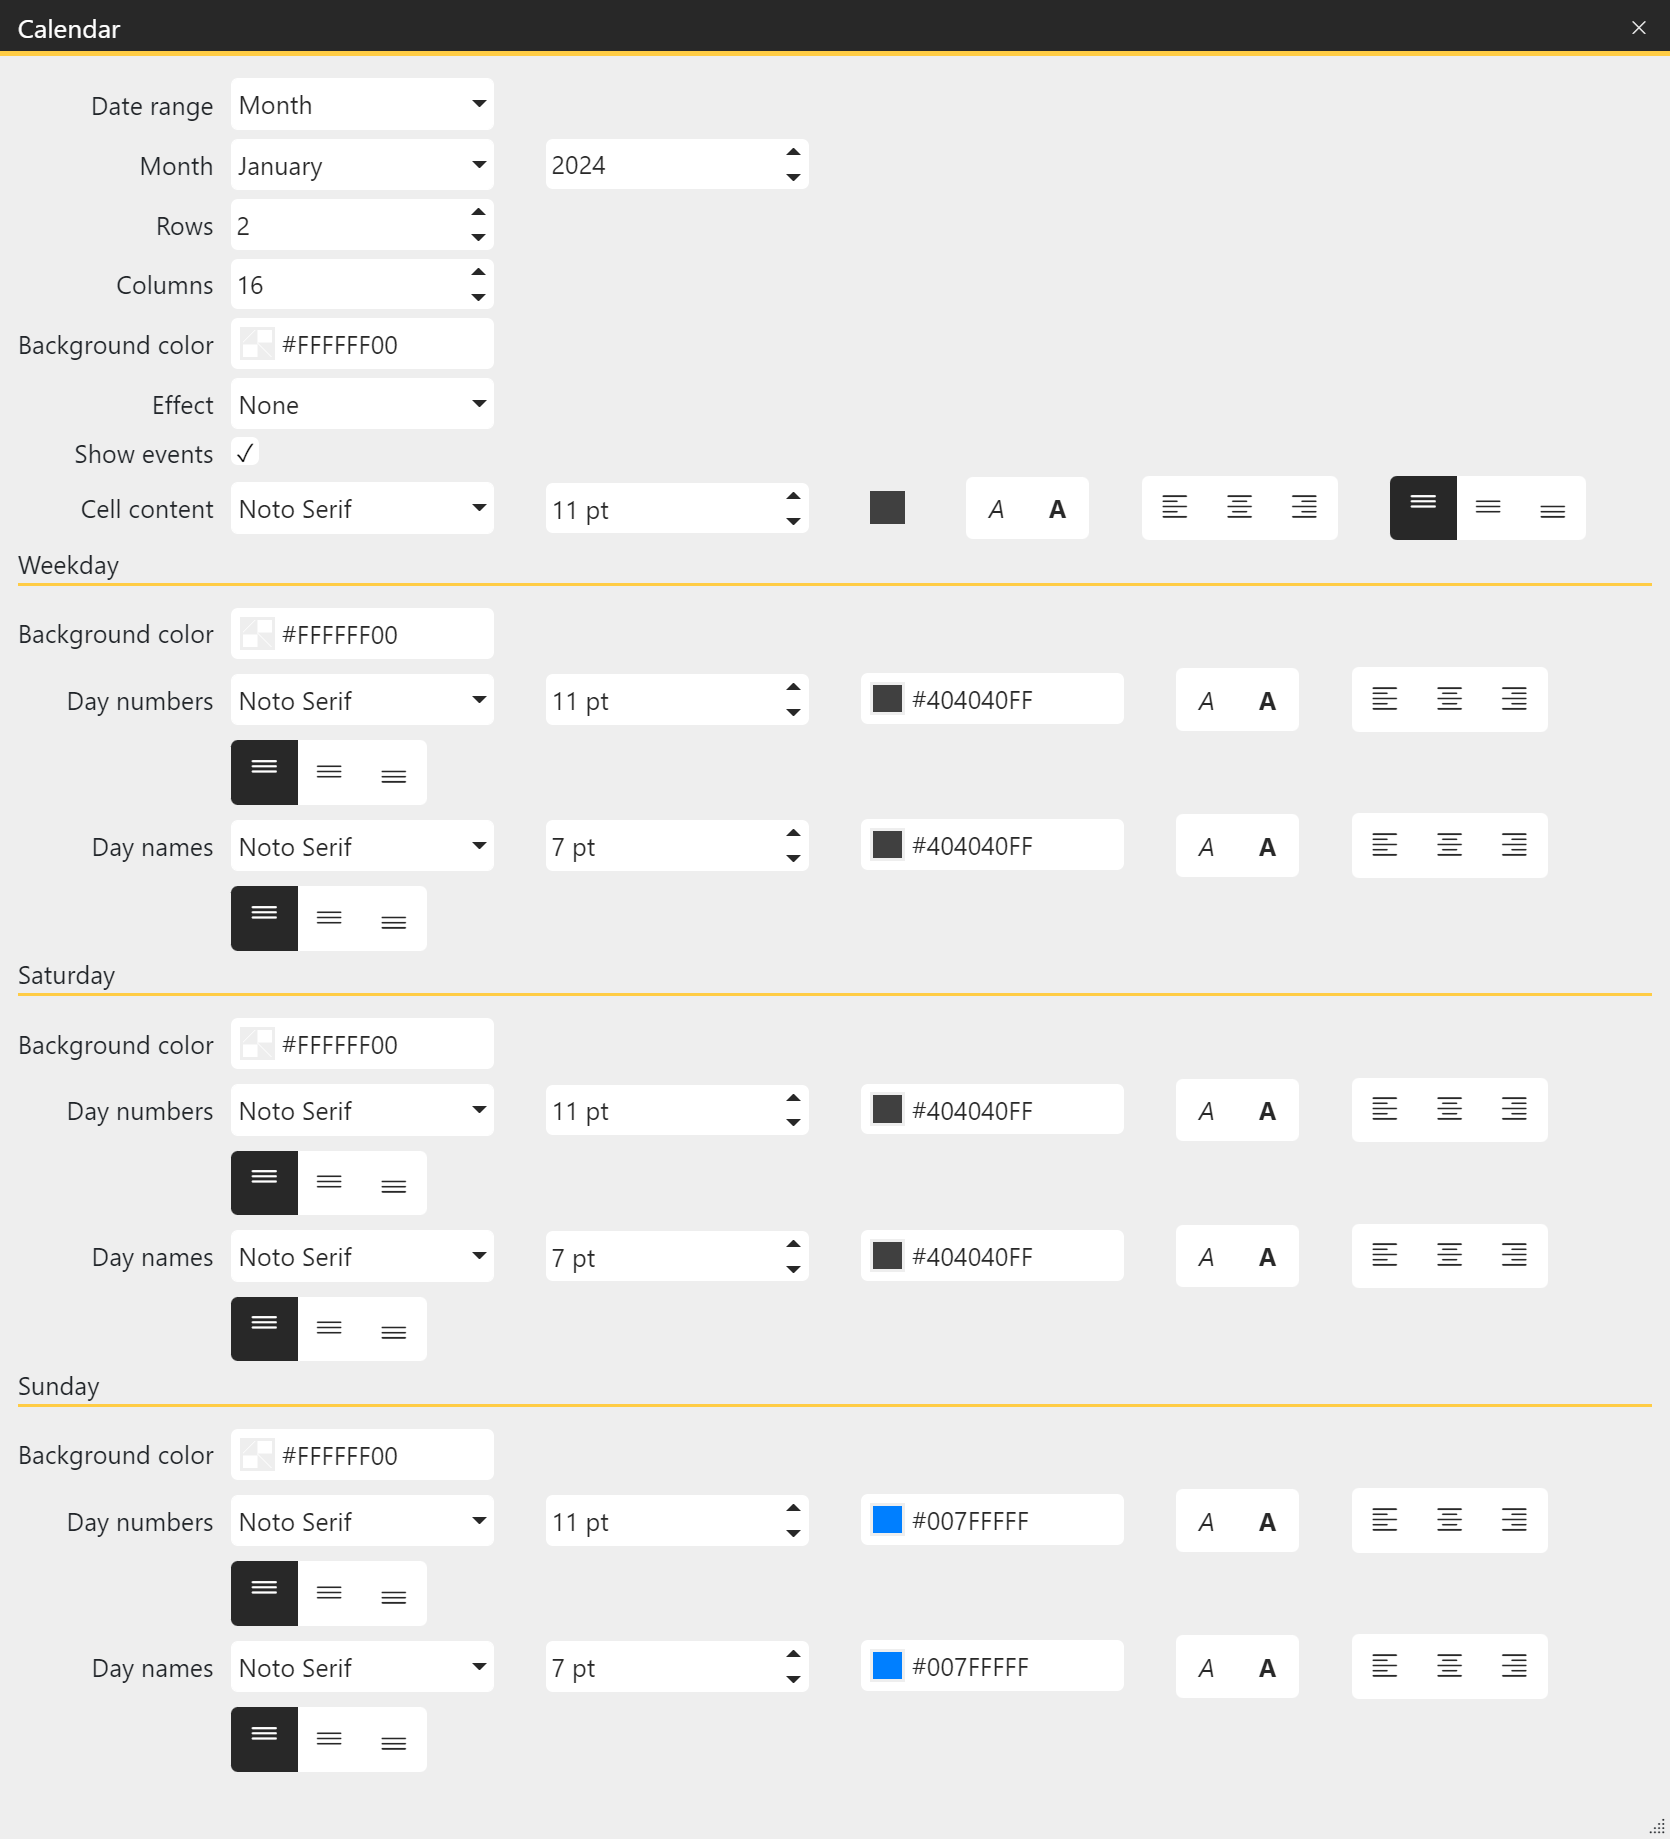This screenshot has height=1839, width=1670.
Task: Apply bold style to Cell content font
Action: tap(1056, 508)
